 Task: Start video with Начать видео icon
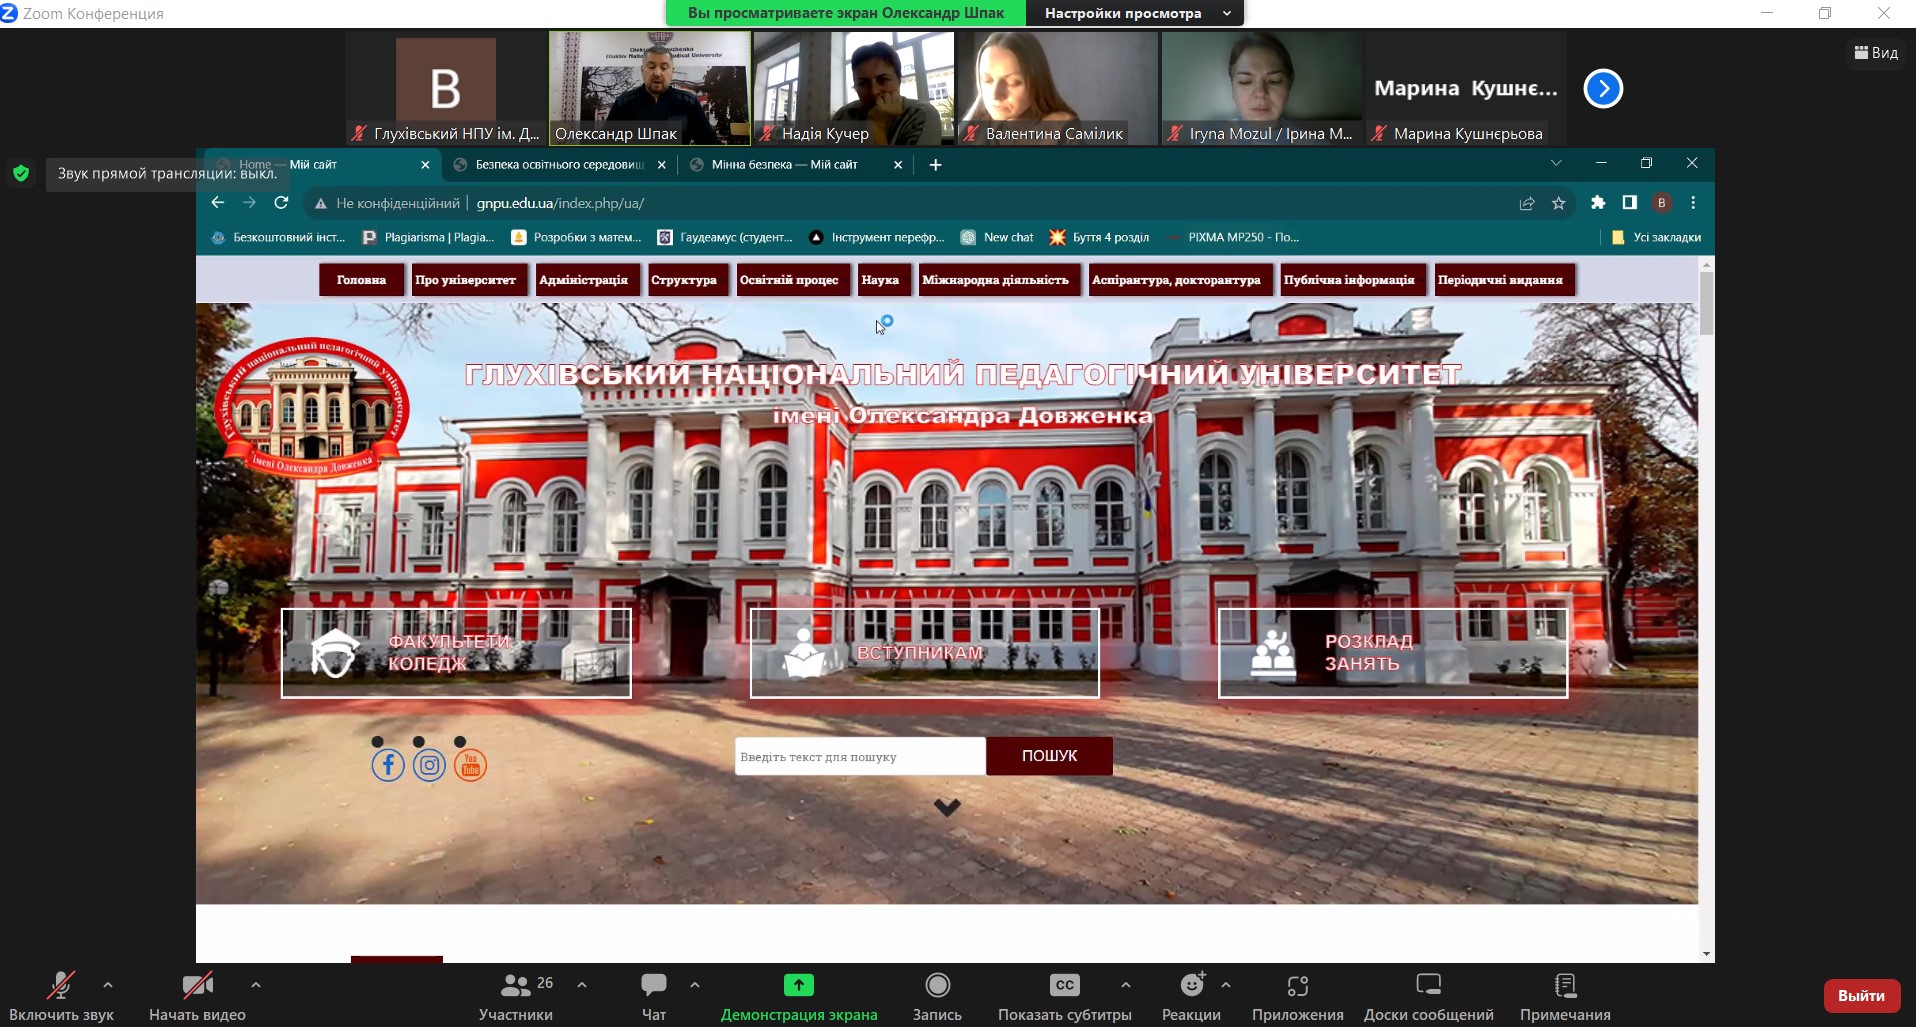(197, 986)
